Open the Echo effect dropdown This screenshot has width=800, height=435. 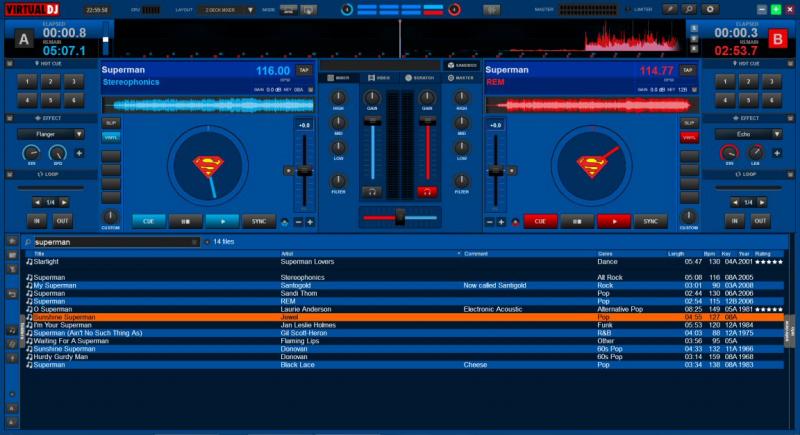(x=777, y=134)
